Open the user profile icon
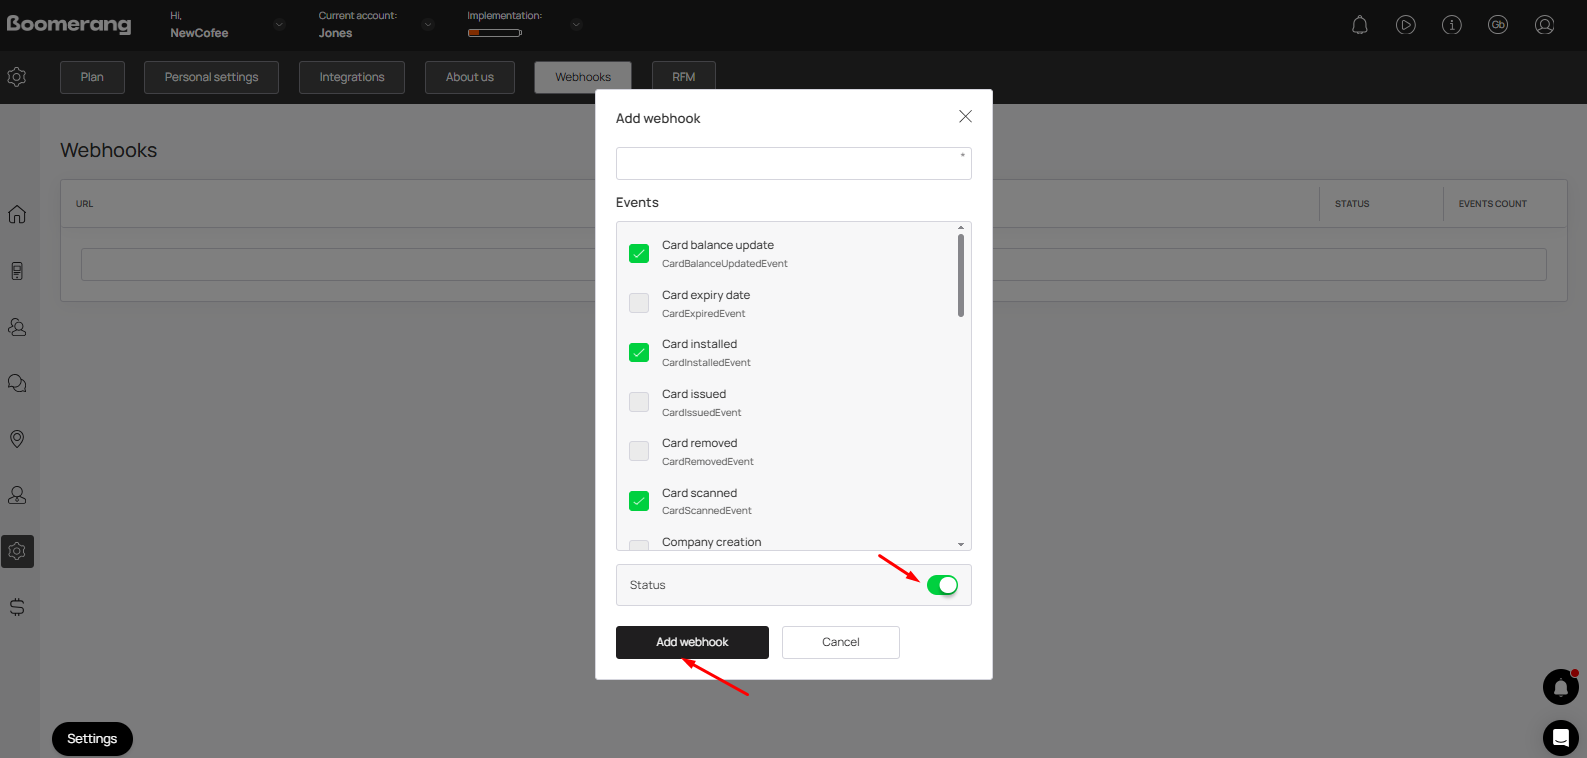 pyautogui.click(x=1544, y=25)
